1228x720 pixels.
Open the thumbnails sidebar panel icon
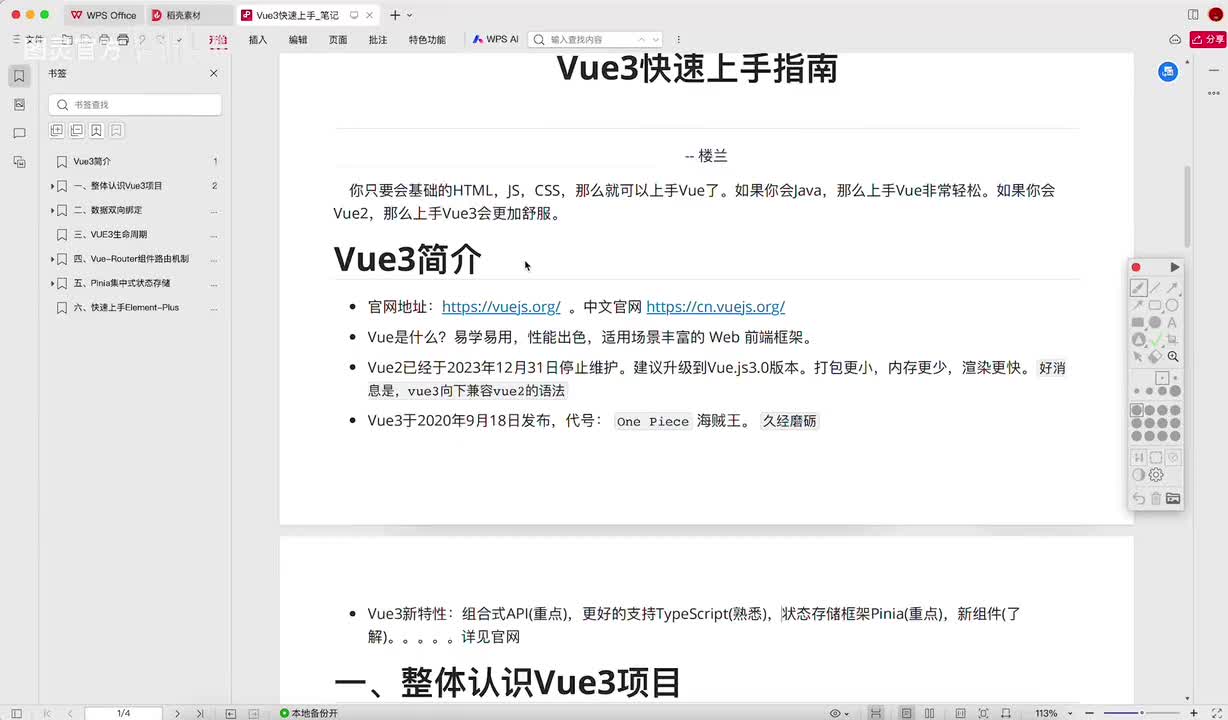(19, 104)
